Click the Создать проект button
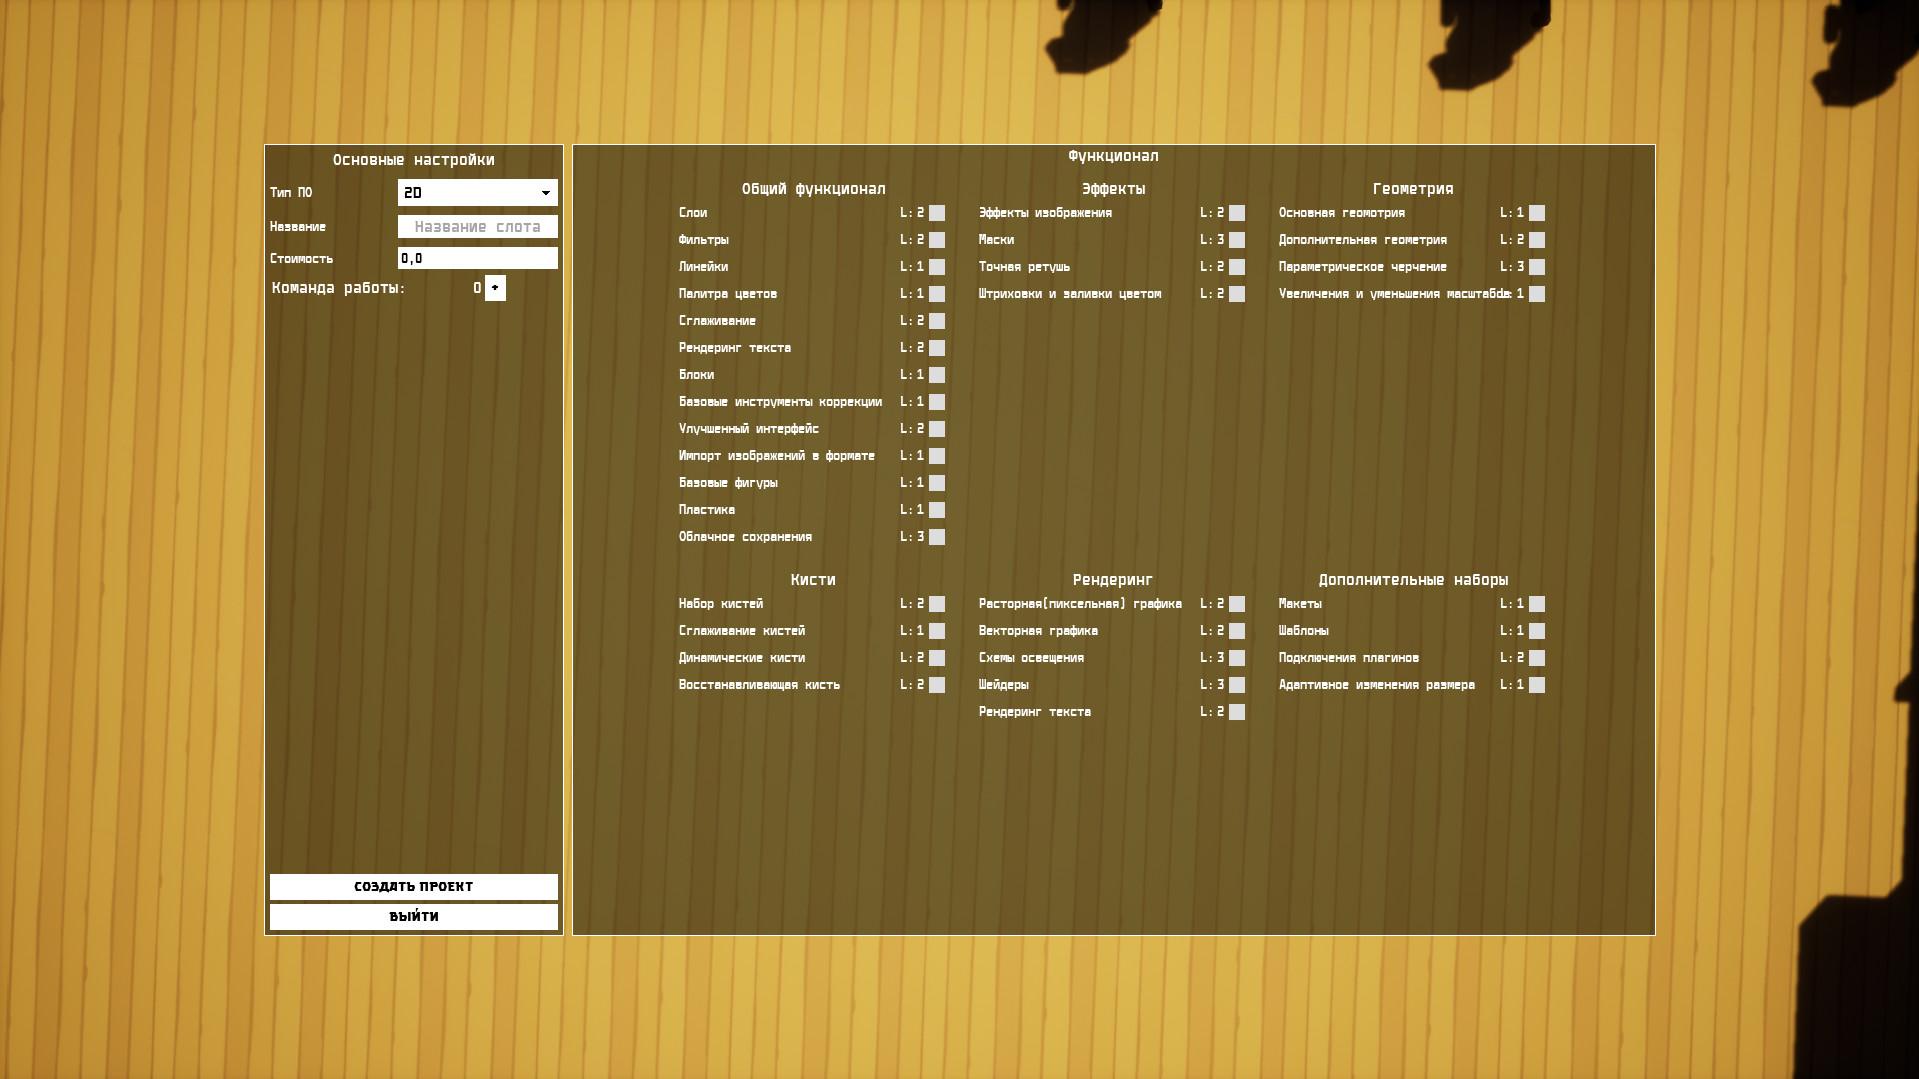 coord(413,887)
